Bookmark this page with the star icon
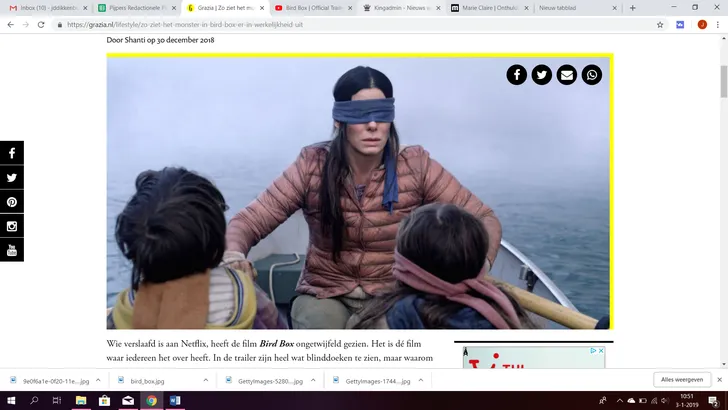This screenshot has width=728, height=410. coord(660,25)
